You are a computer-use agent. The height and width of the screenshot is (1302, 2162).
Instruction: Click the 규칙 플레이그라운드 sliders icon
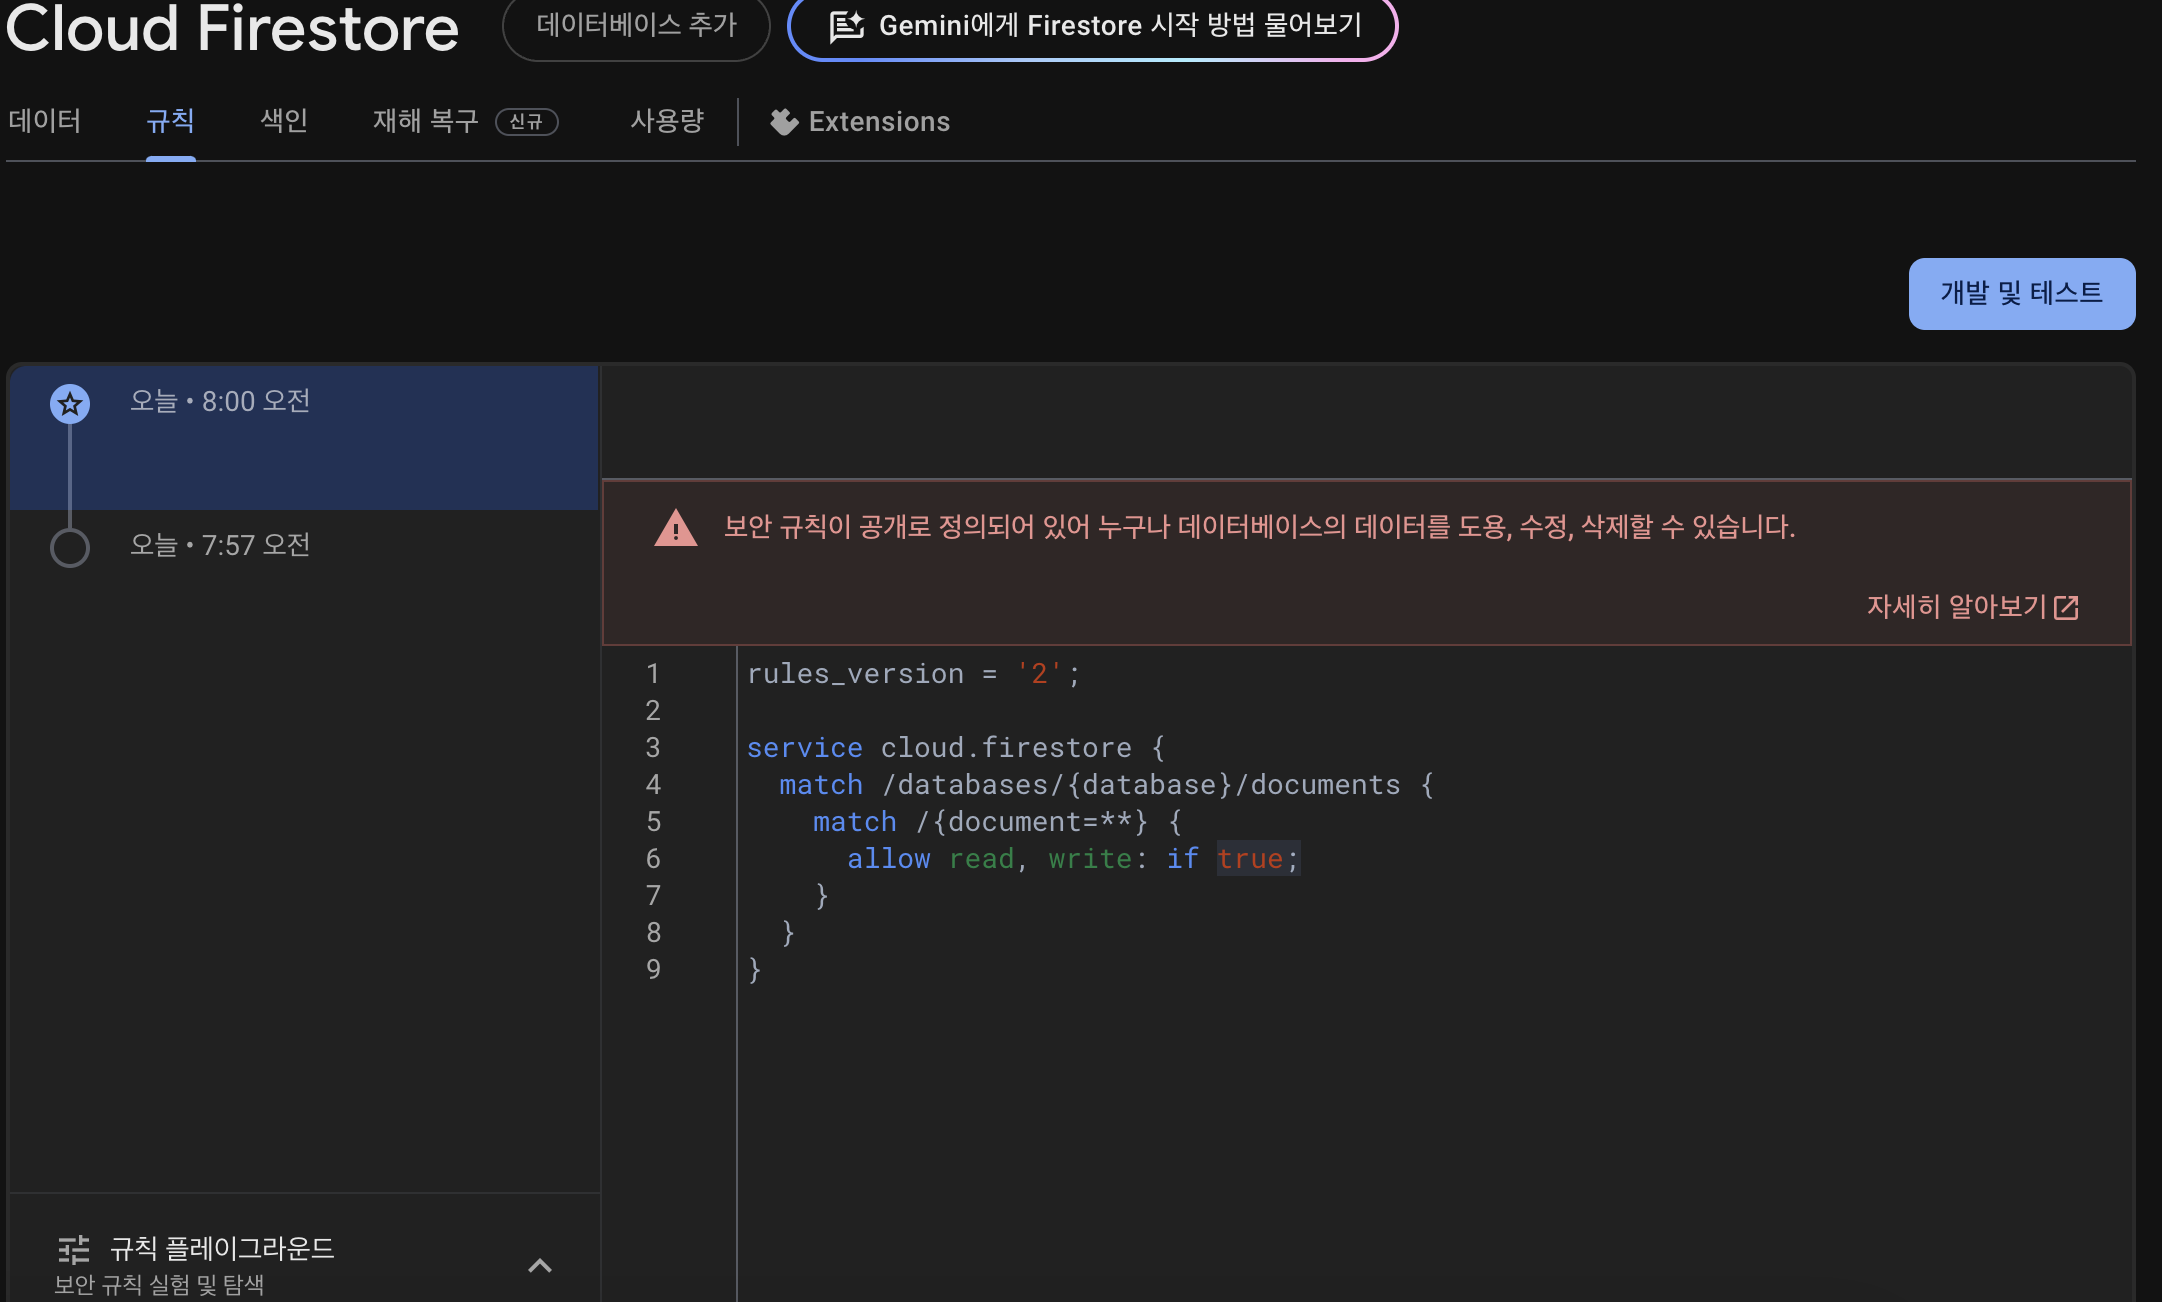pyautogui.click(x=73, y=1249)
